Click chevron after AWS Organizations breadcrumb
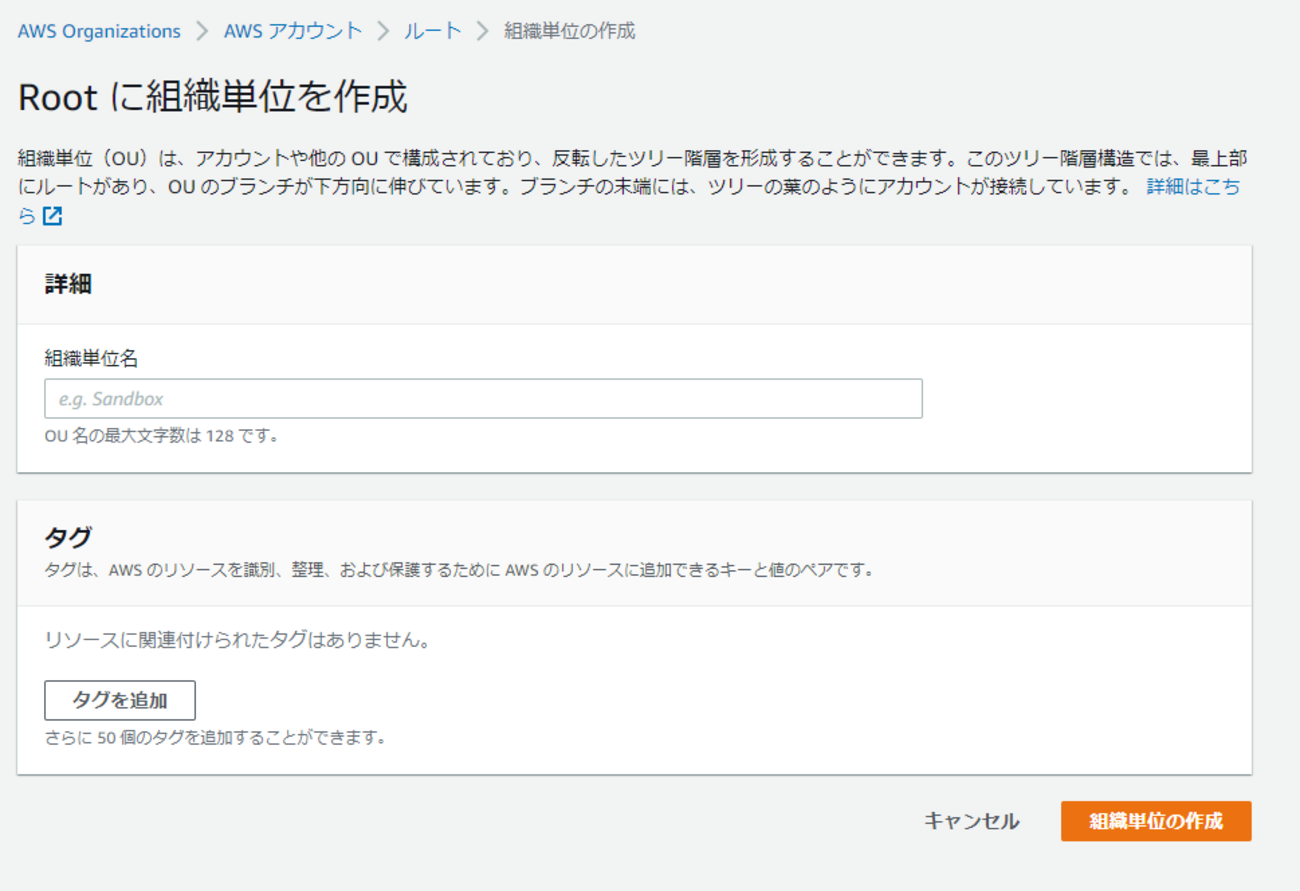The width and height of the screenshot is (1300, 891). (x=203, y=31)
